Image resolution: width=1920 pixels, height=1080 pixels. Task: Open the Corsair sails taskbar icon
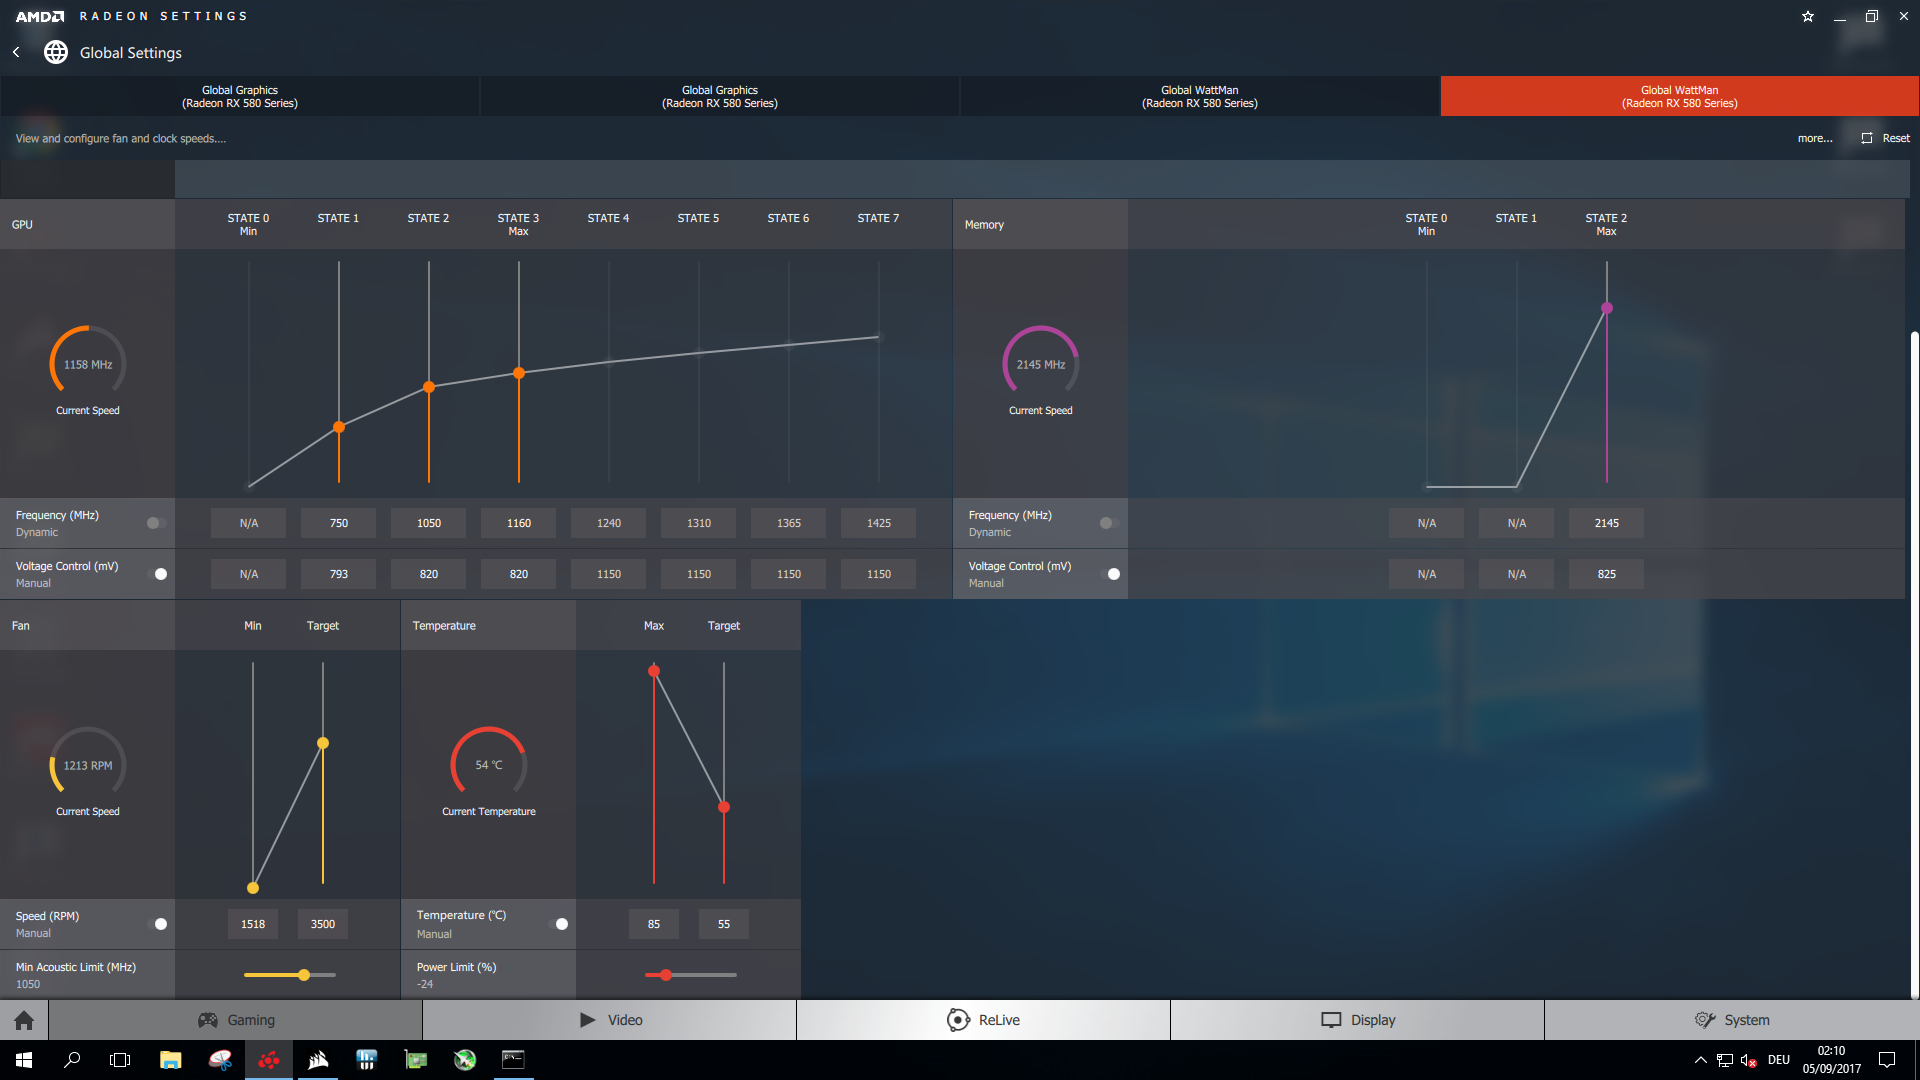pos(318,1060)
